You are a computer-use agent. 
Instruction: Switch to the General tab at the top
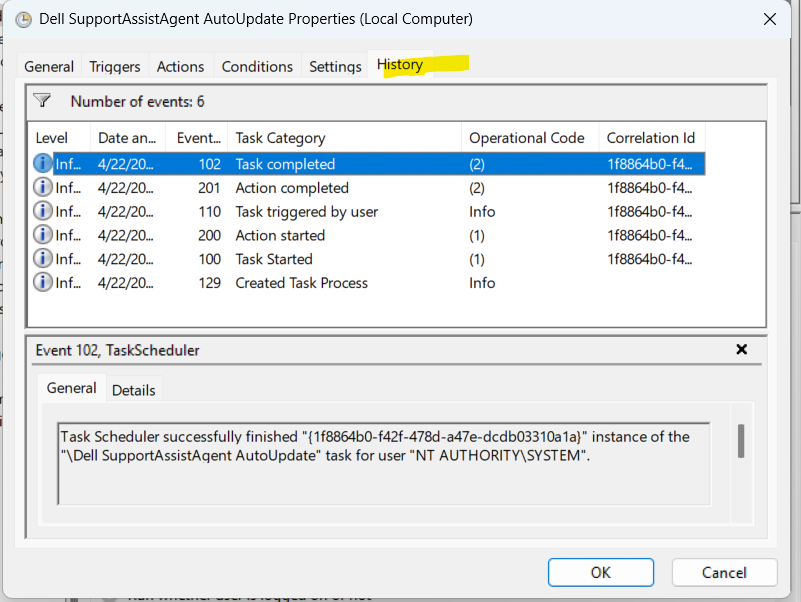(x=49, y=66)
